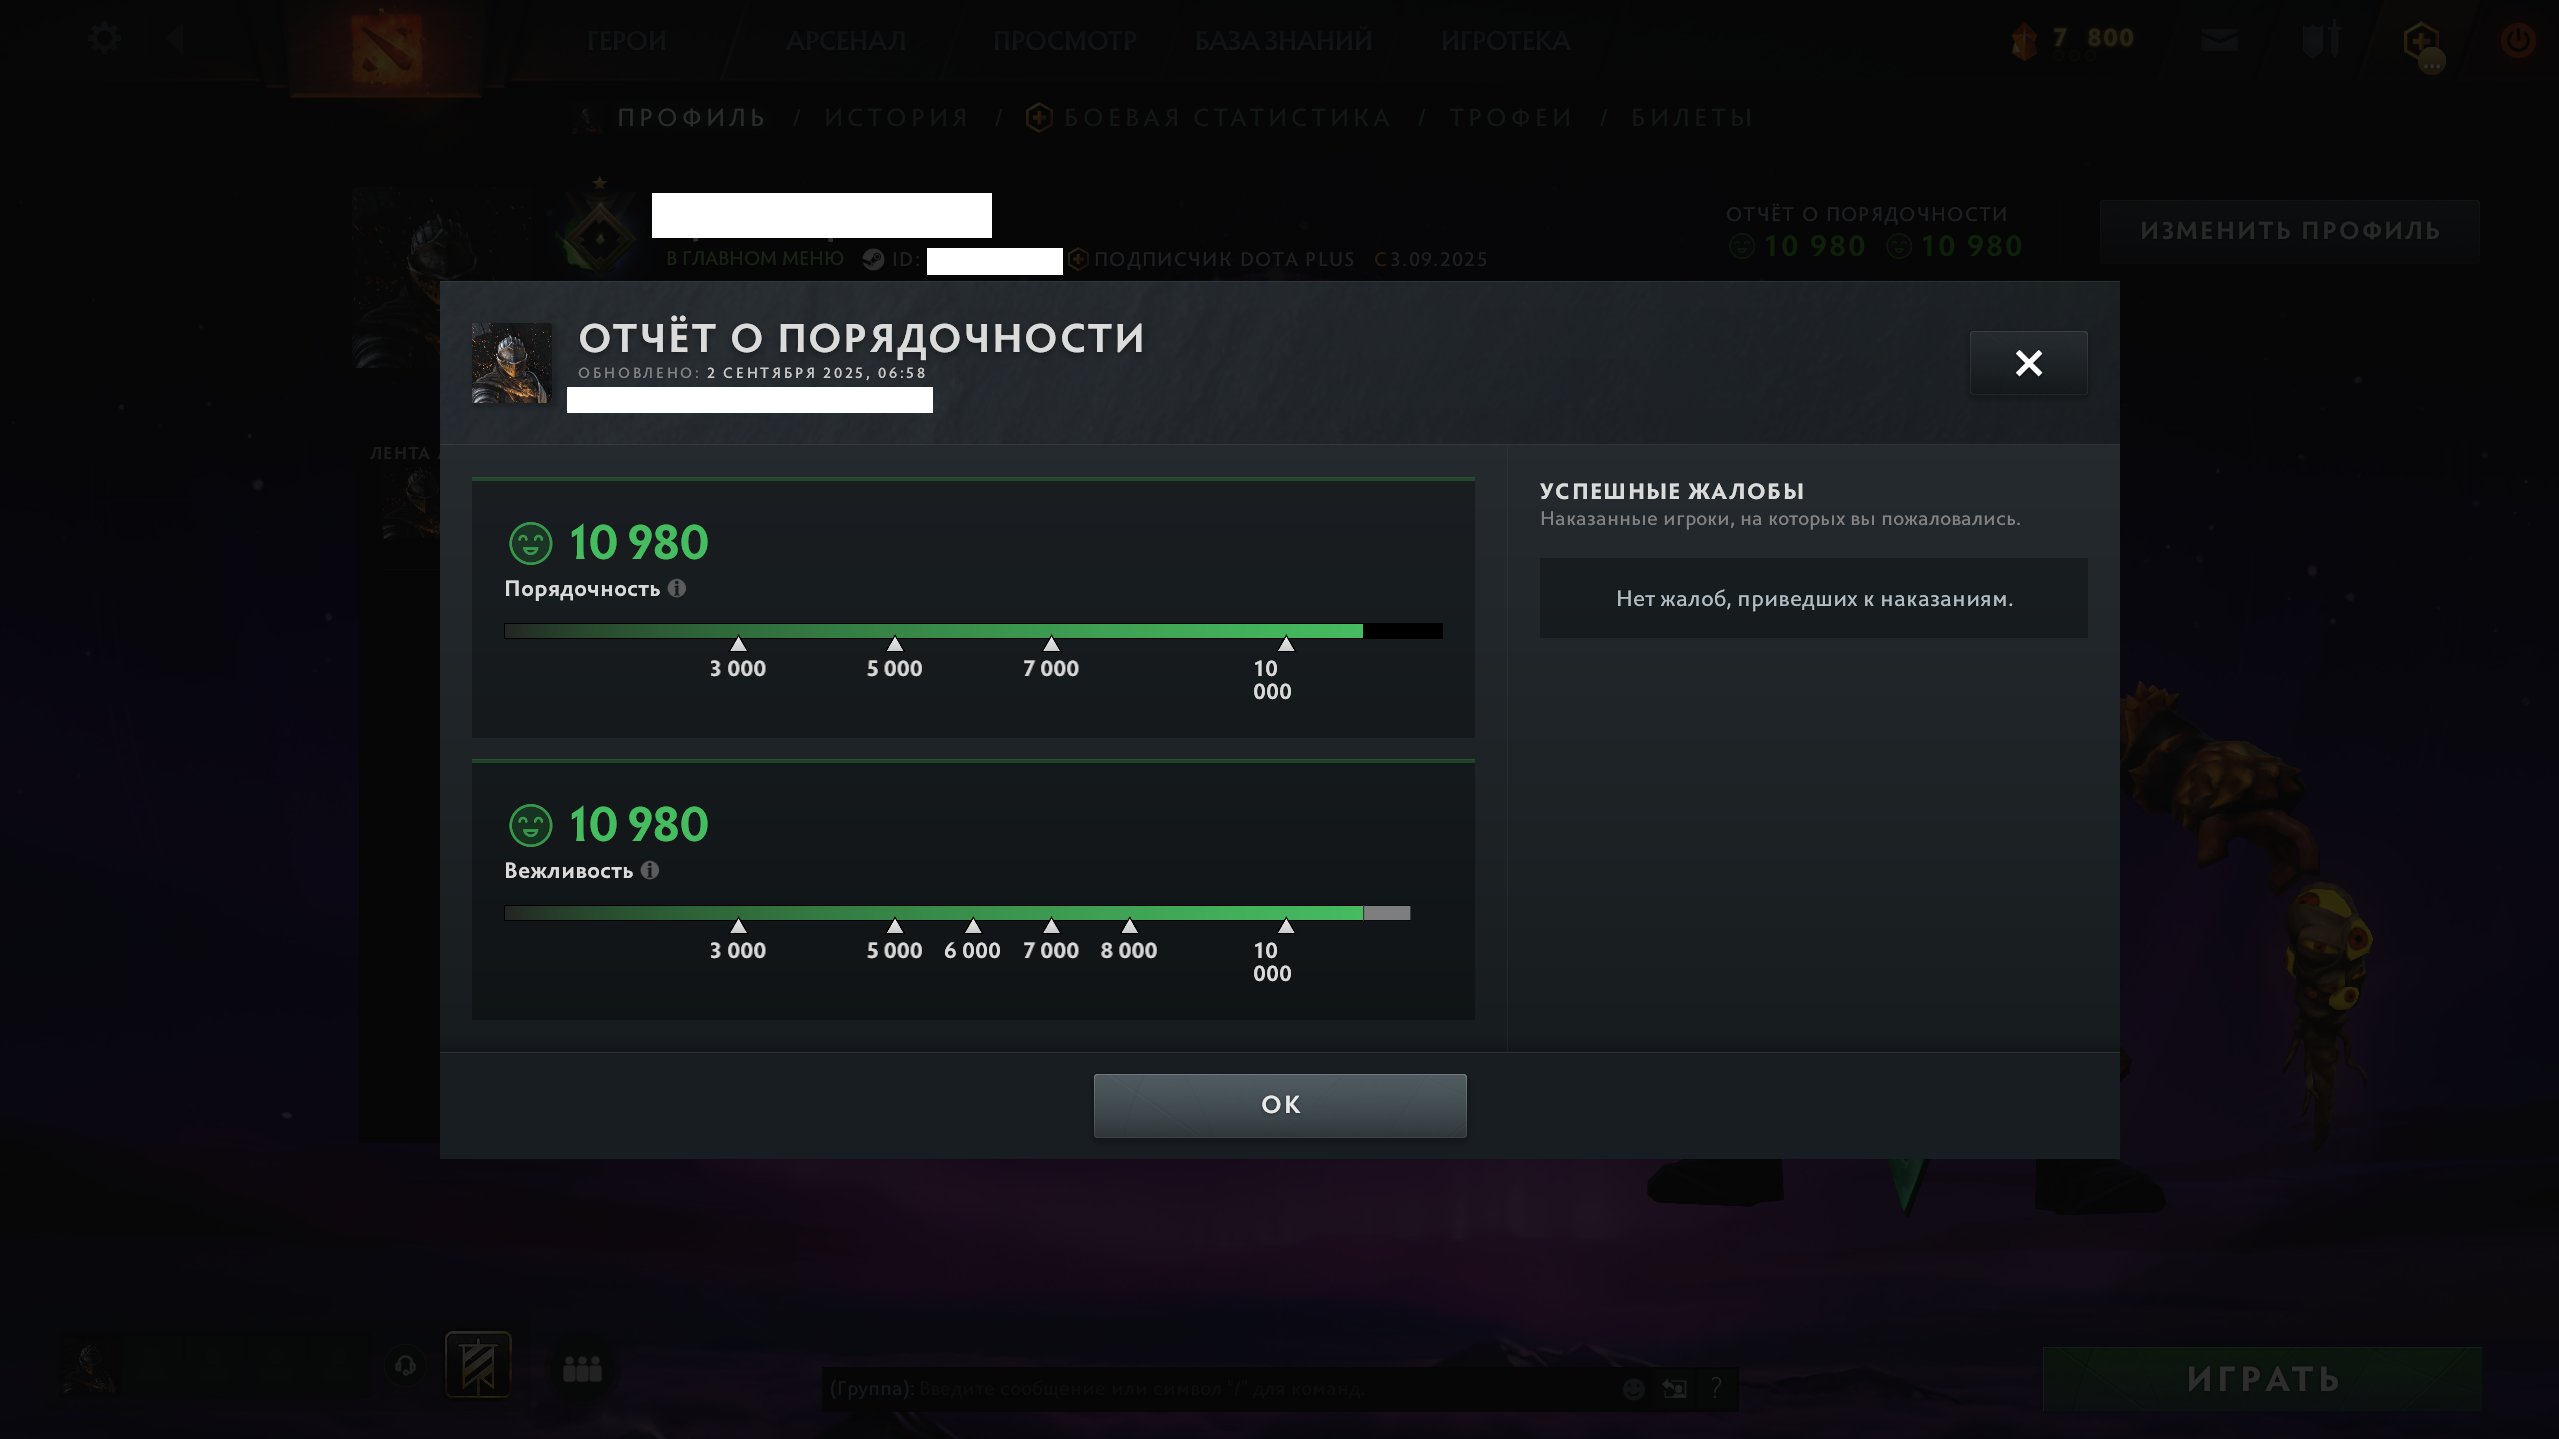Switch to ИСТОРИЯ profile tab

[897, 118]
